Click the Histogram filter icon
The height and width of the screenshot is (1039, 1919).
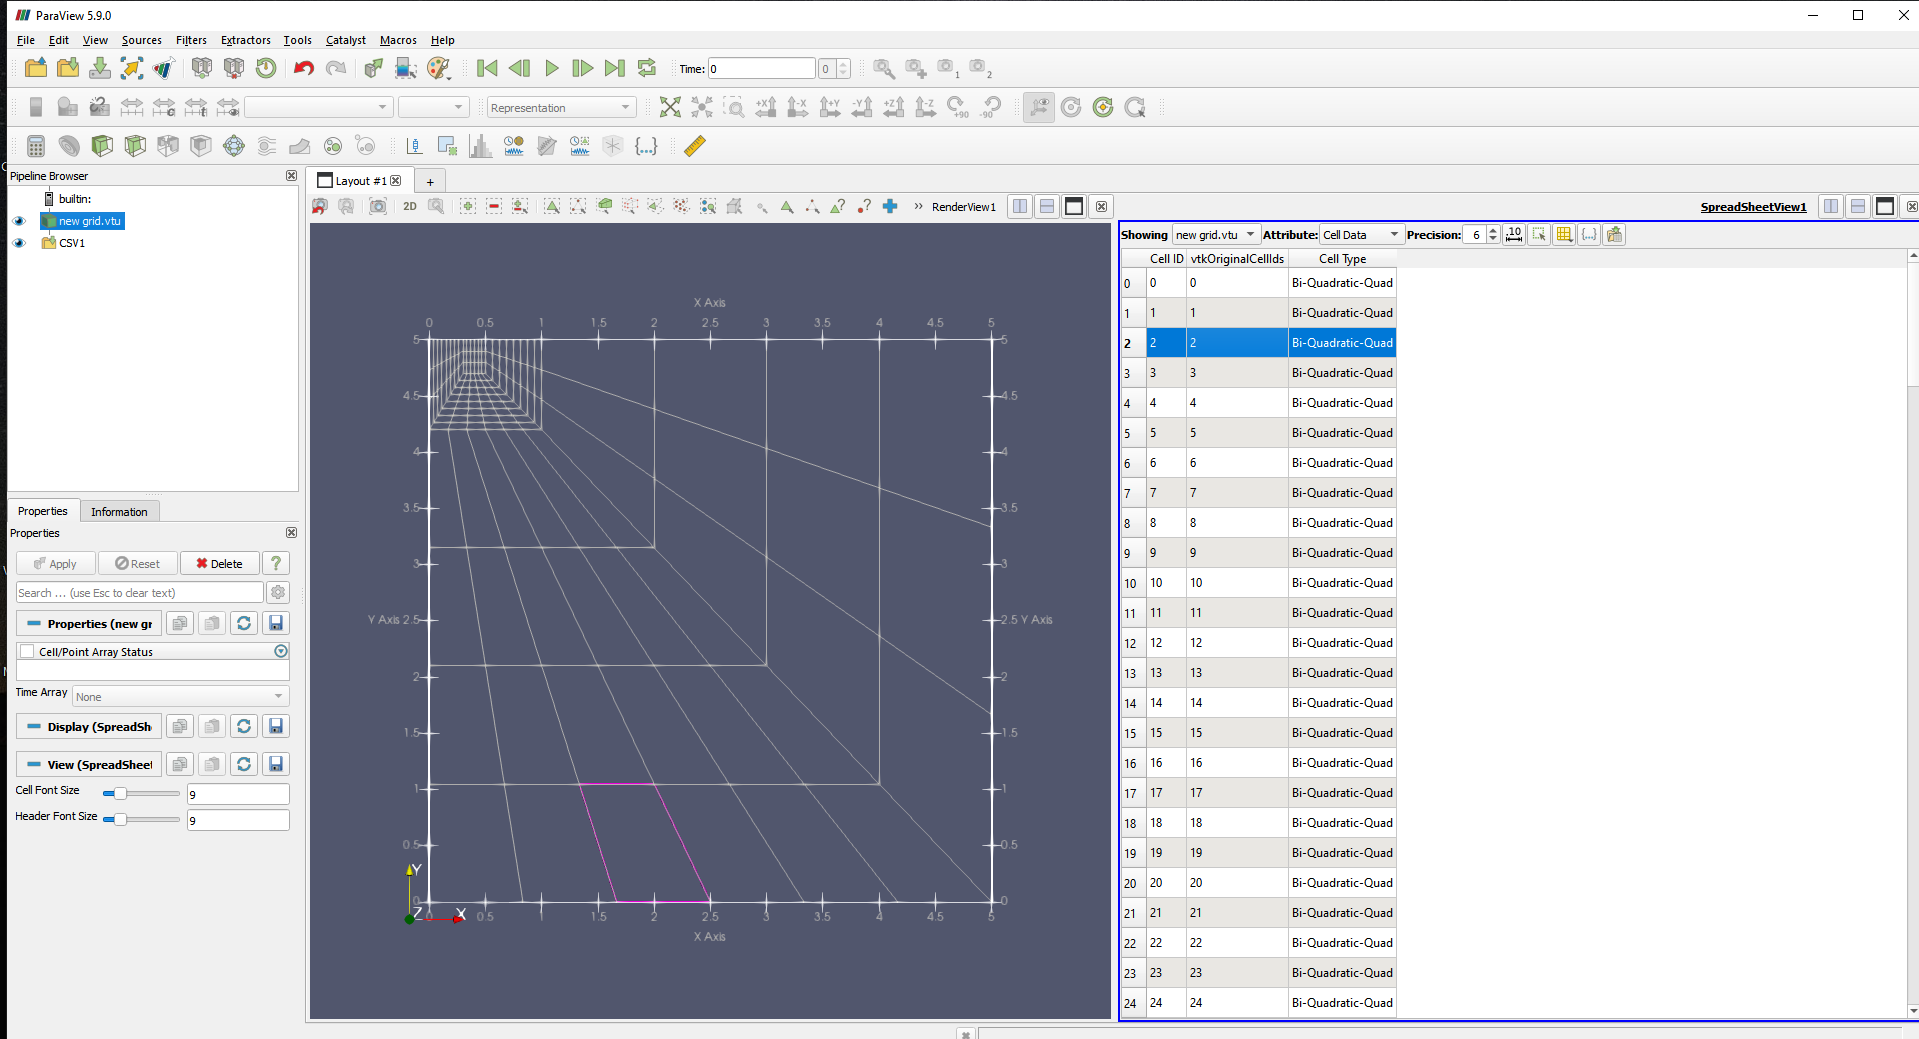(x=481, y=146)
